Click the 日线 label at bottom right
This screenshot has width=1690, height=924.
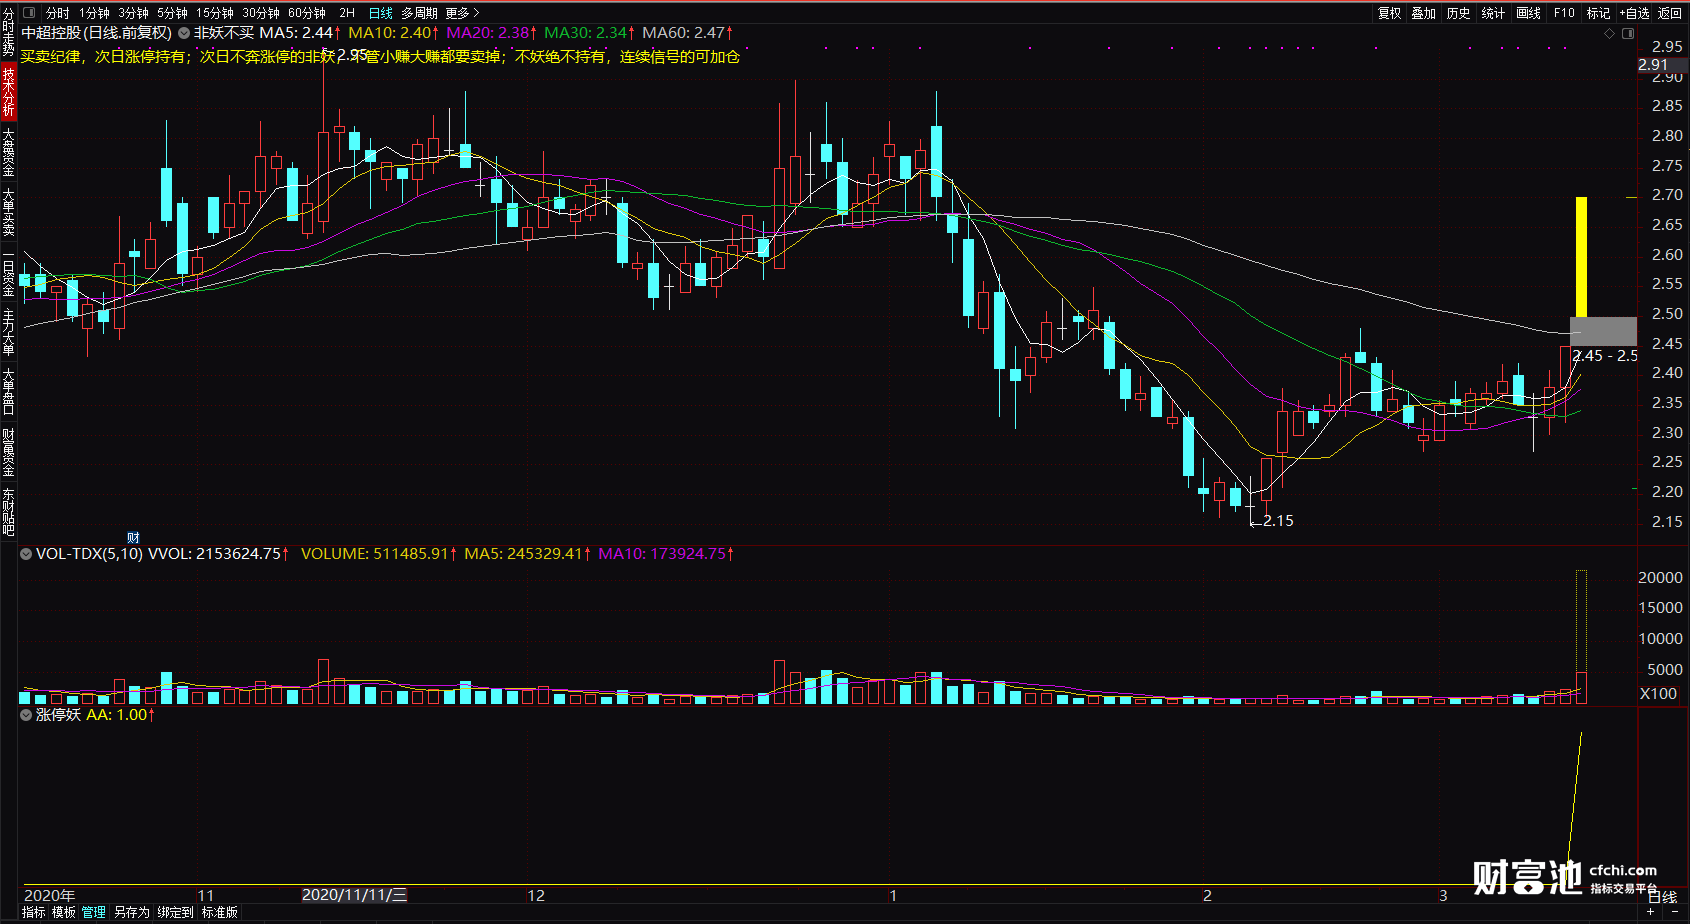1663,897
